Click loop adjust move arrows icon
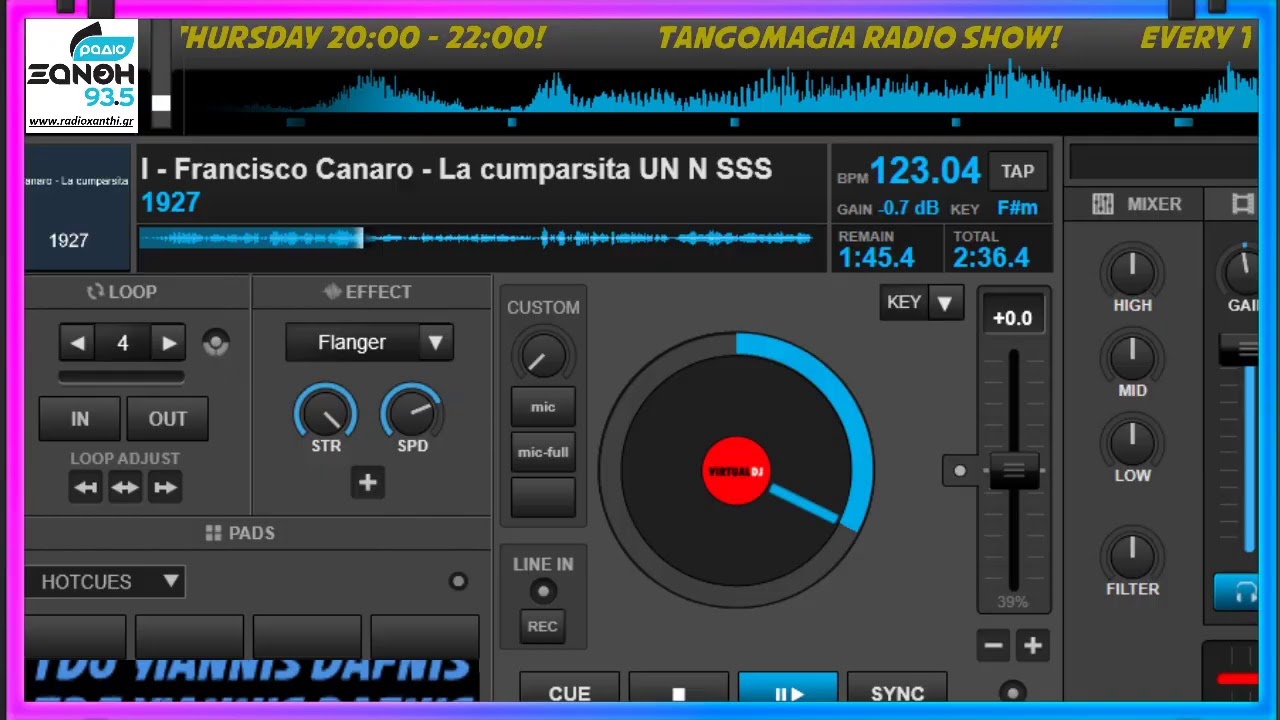 [x=125, y=488]
